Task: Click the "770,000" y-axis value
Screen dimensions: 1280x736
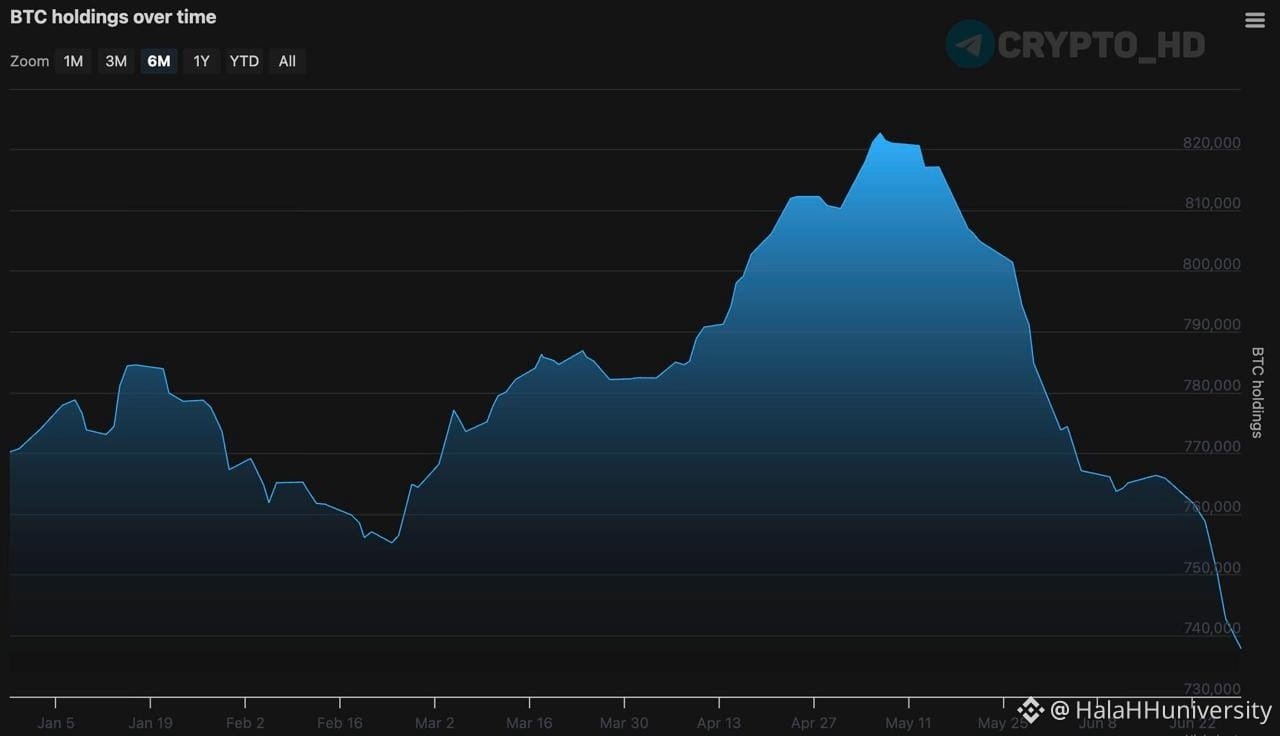Action: coord(1212,446)
